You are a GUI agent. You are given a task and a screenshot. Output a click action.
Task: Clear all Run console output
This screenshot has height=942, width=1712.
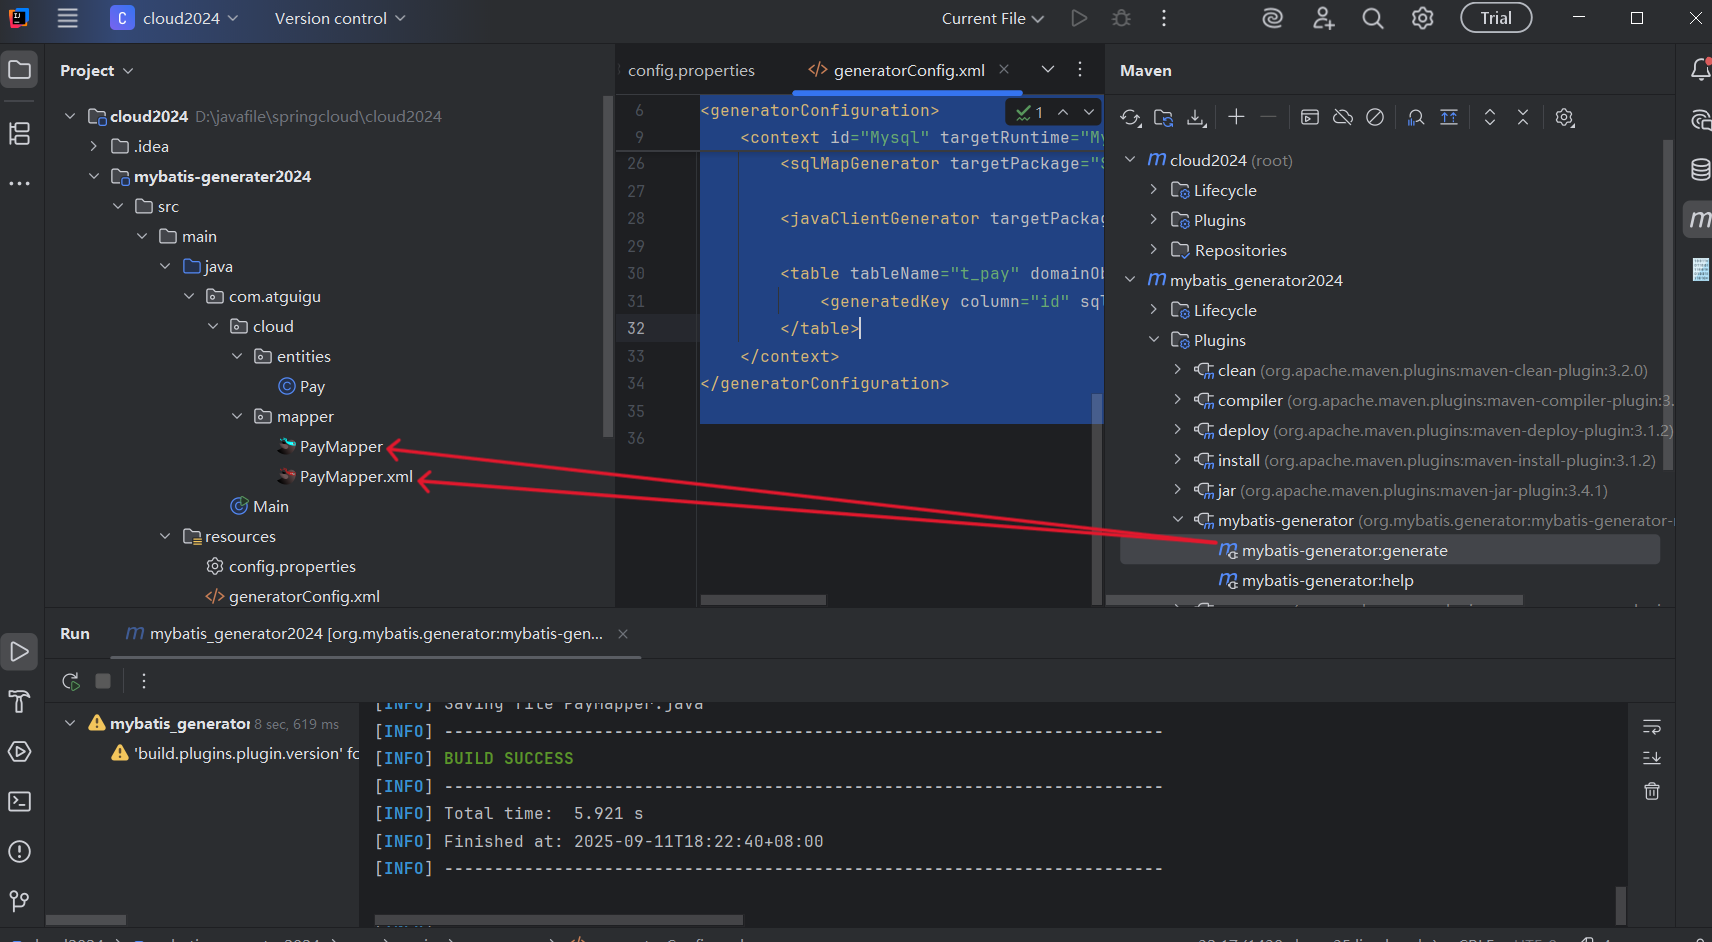point(1652,791)
